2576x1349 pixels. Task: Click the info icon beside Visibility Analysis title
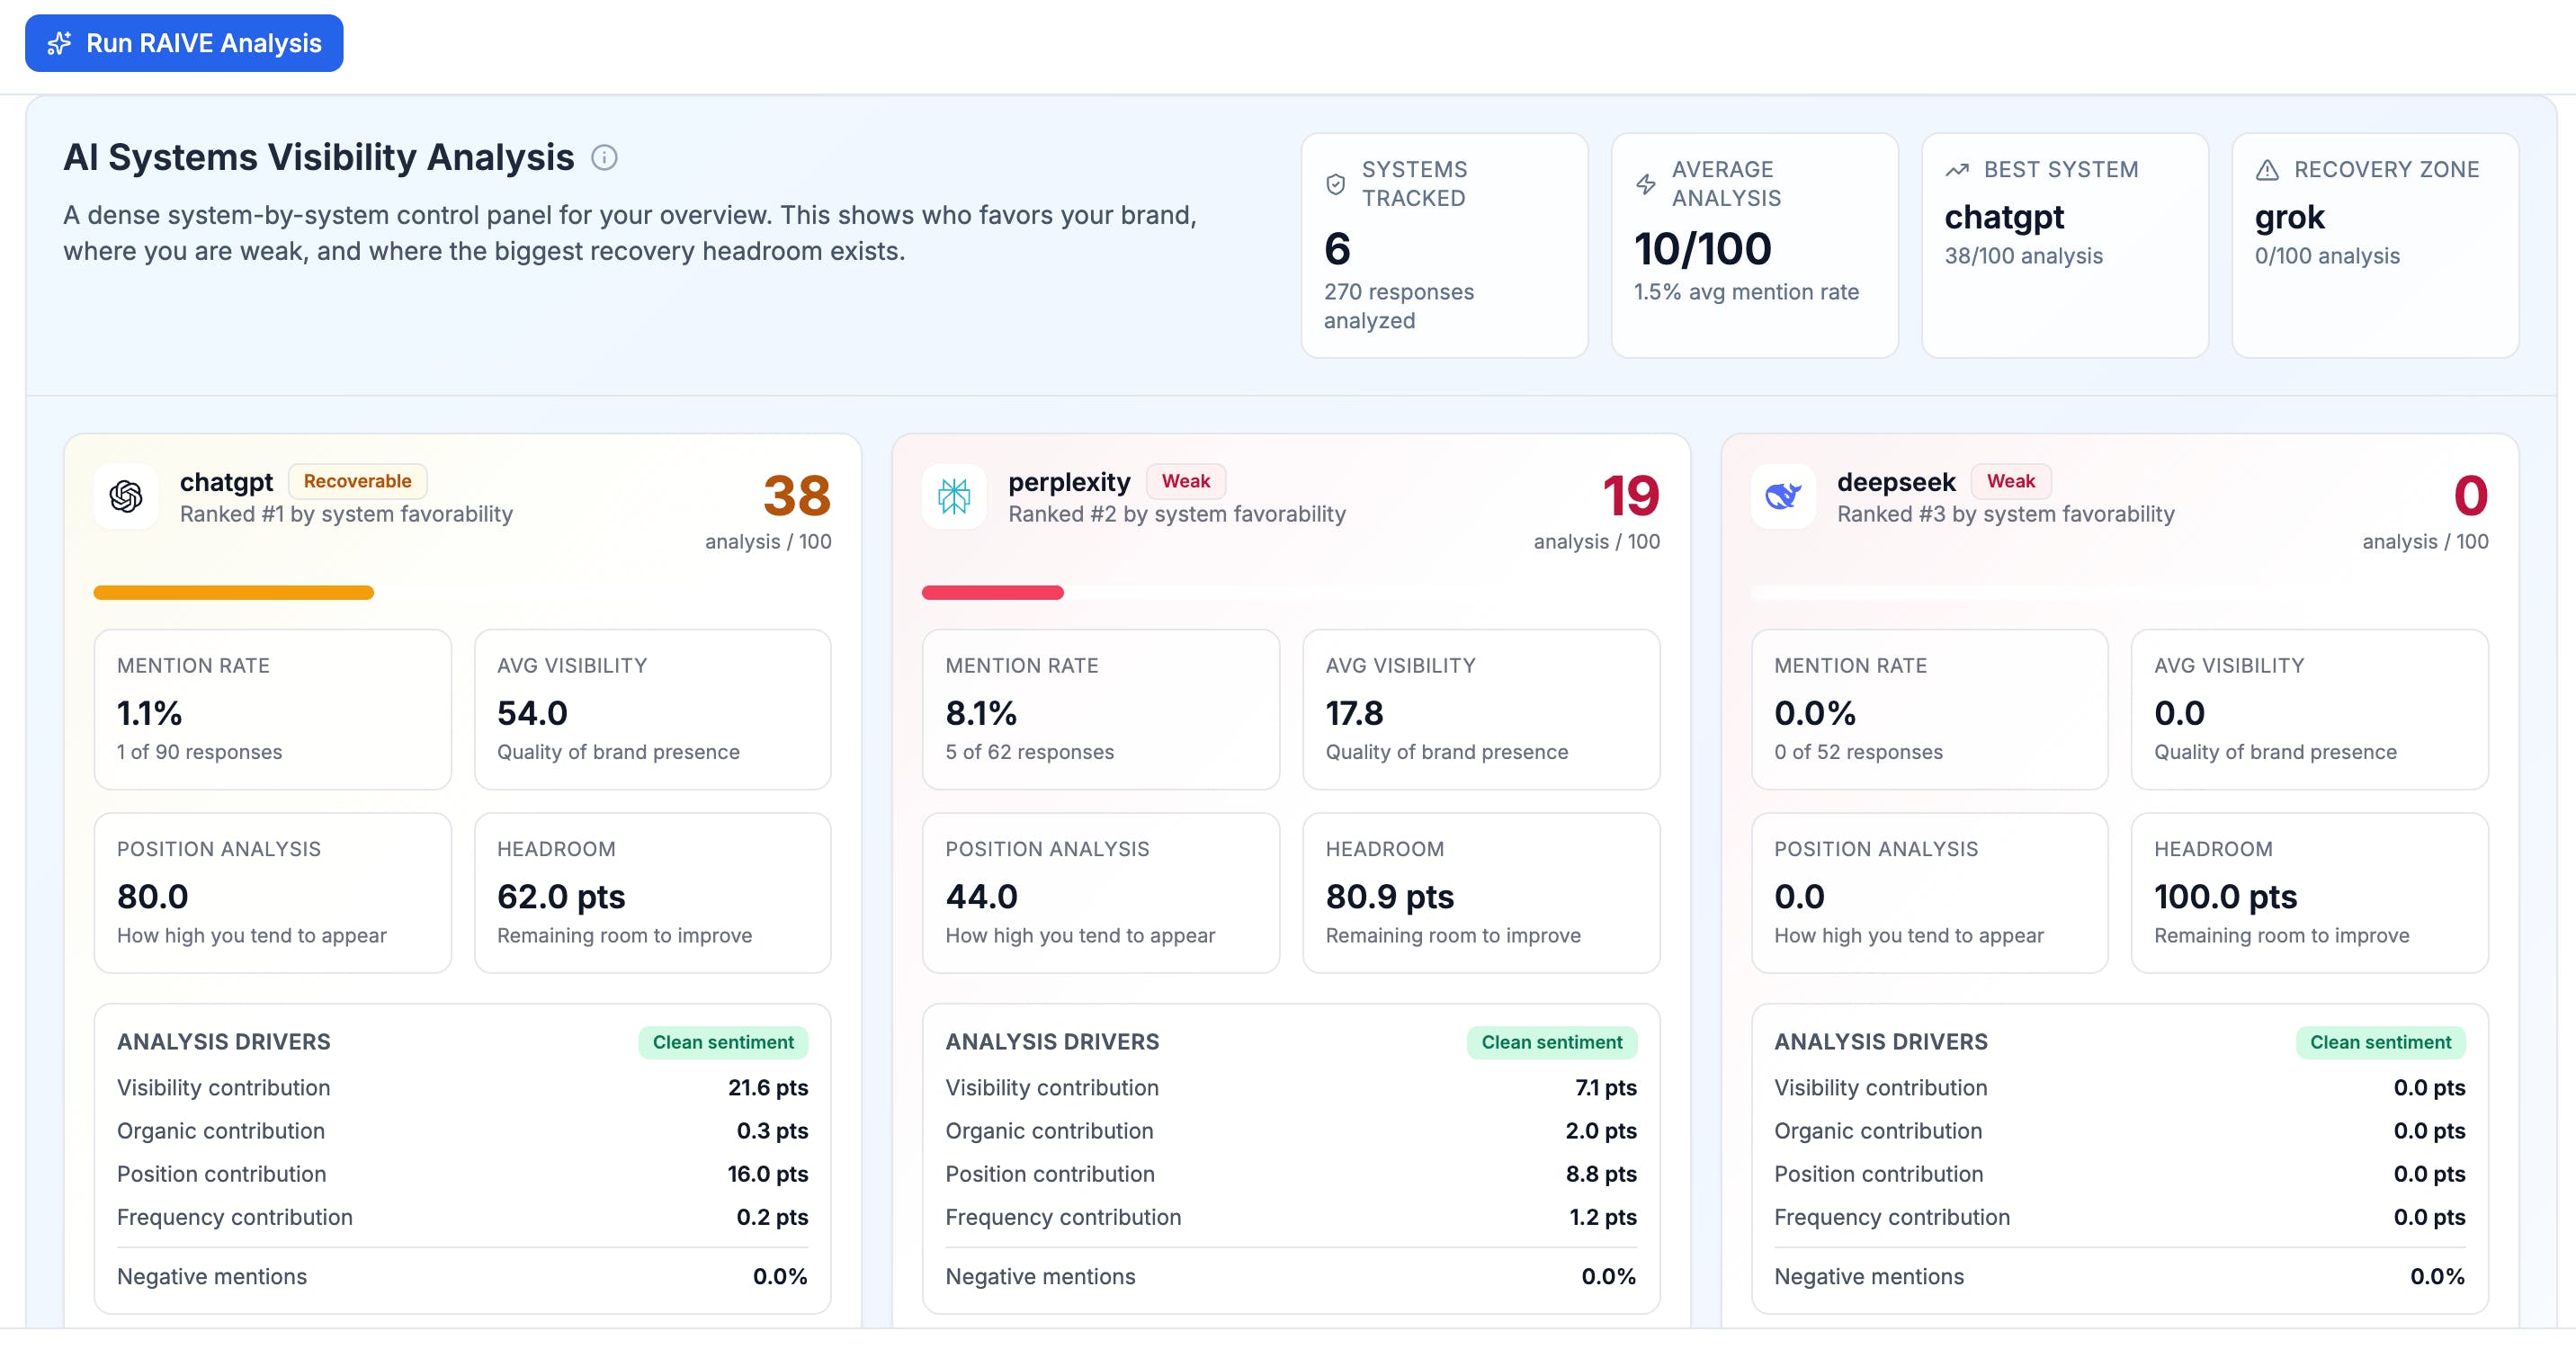click(604, 157)
